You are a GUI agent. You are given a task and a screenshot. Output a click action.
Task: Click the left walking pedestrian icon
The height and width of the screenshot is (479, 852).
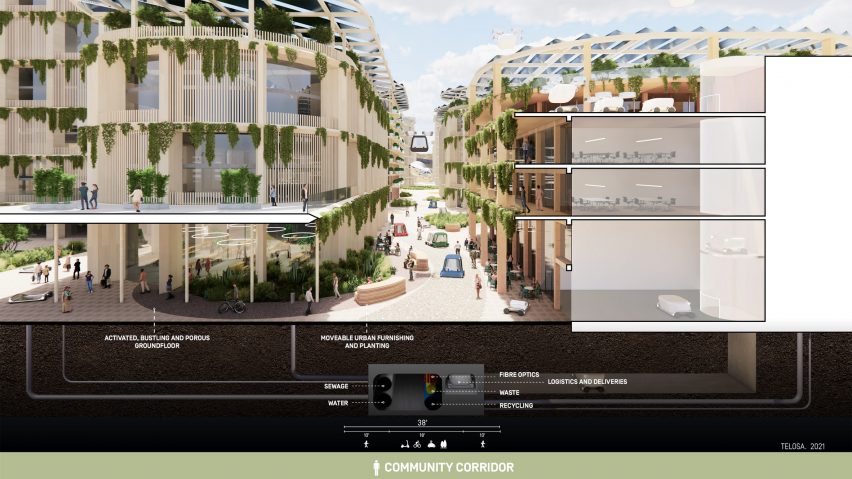[x=366, y=444]
